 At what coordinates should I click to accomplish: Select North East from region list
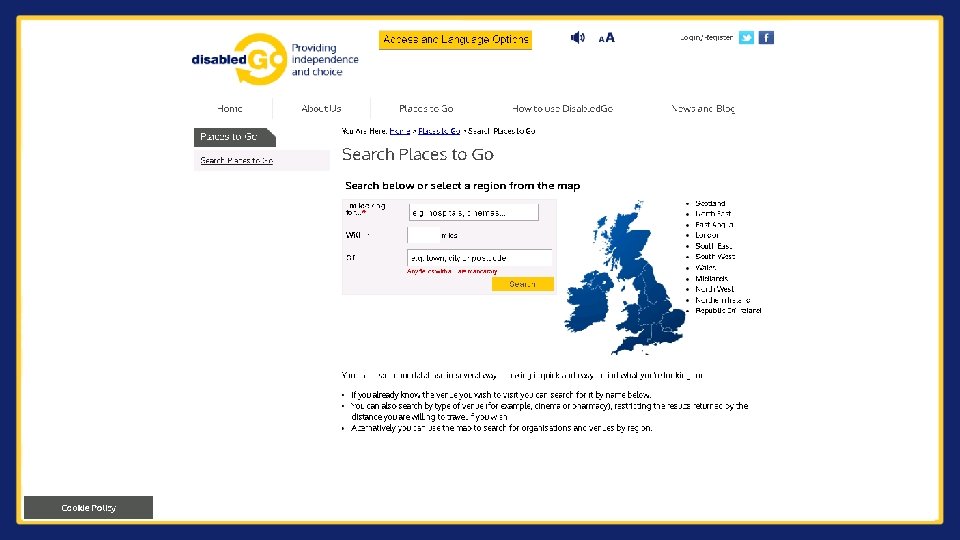coord(713,214)
